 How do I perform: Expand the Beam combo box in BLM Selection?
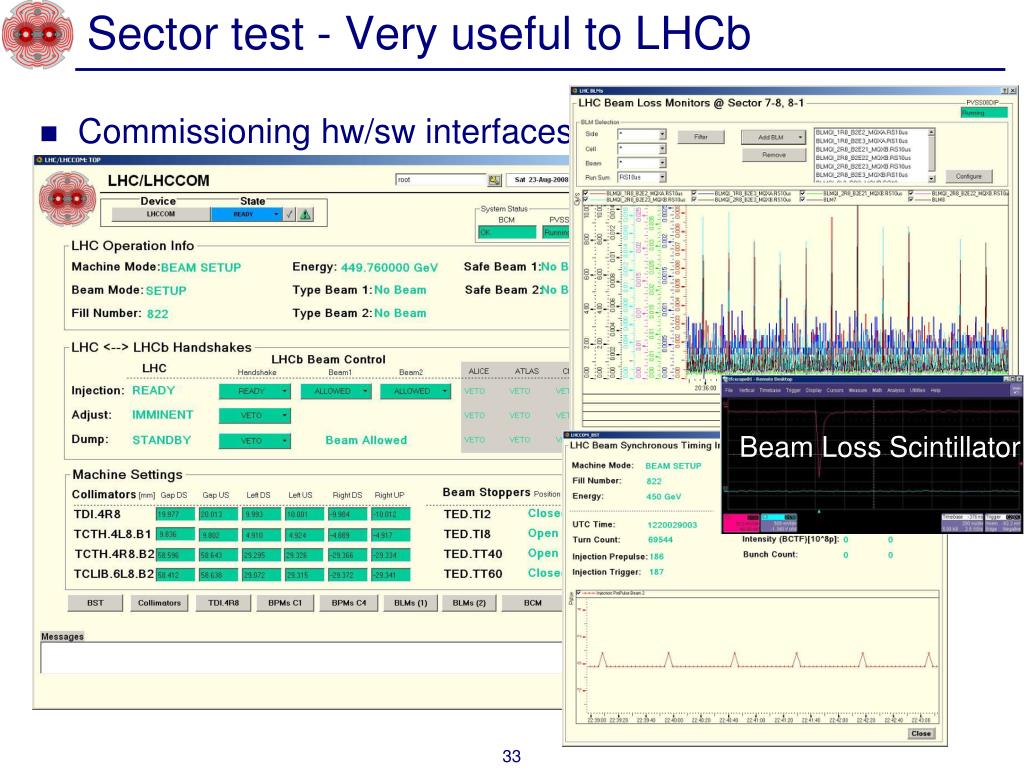point(662,163)
